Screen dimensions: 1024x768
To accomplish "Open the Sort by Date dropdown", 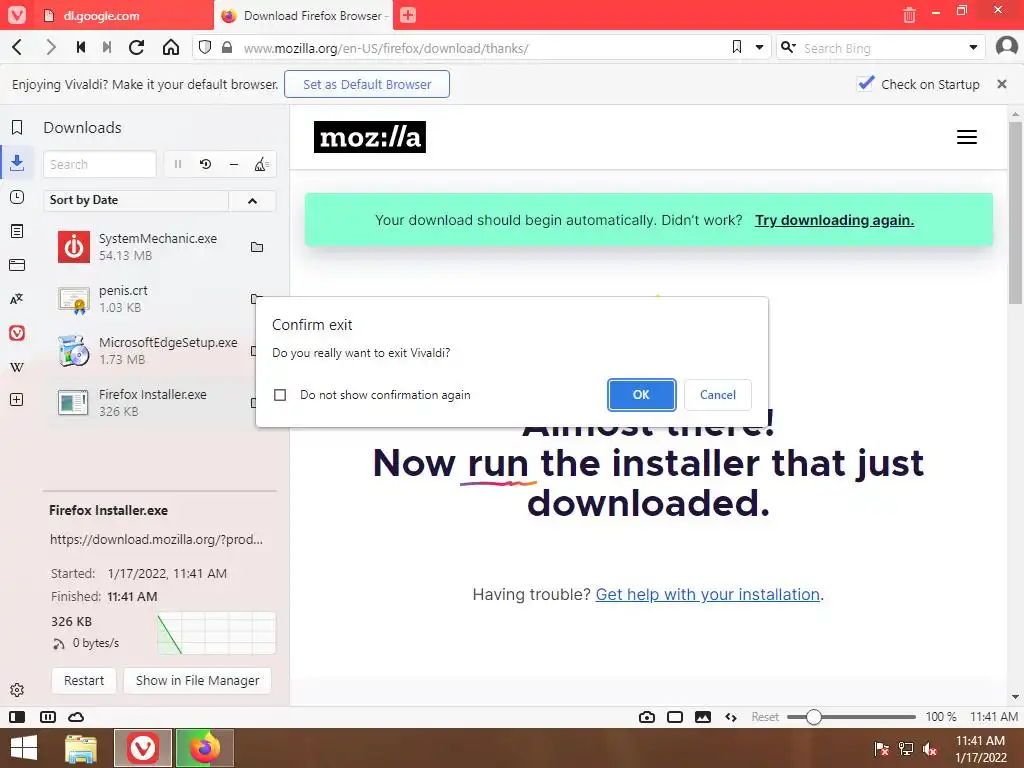I will pos(136,200).
